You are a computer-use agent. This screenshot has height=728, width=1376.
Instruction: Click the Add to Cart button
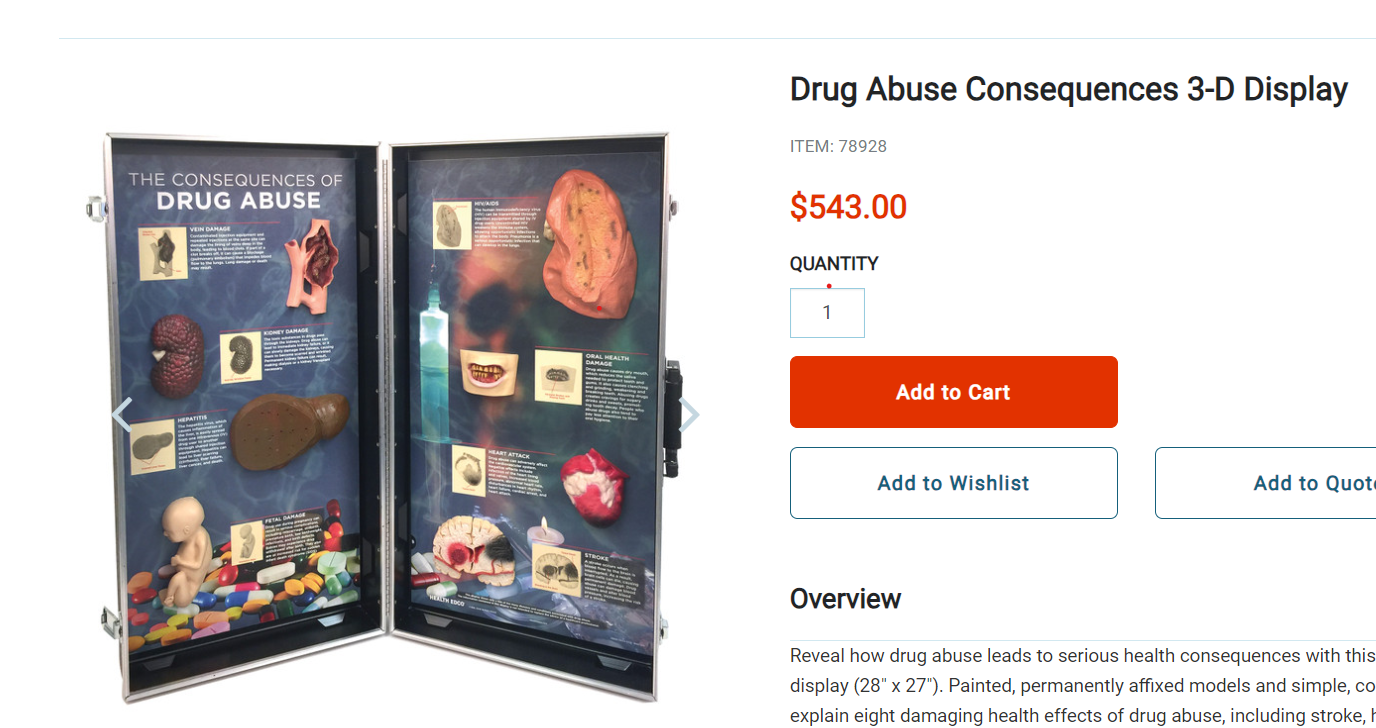[953, 392]
